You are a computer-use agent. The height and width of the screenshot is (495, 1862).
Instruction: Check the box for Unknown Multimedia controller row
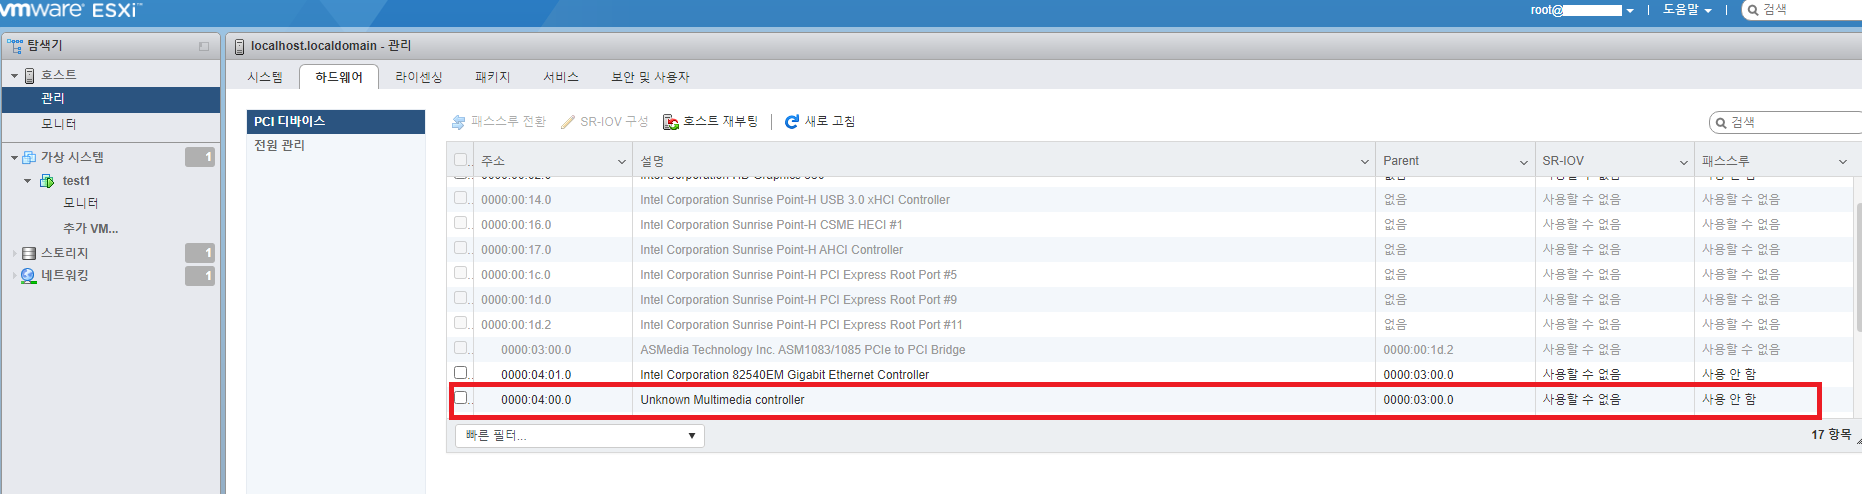461,398
